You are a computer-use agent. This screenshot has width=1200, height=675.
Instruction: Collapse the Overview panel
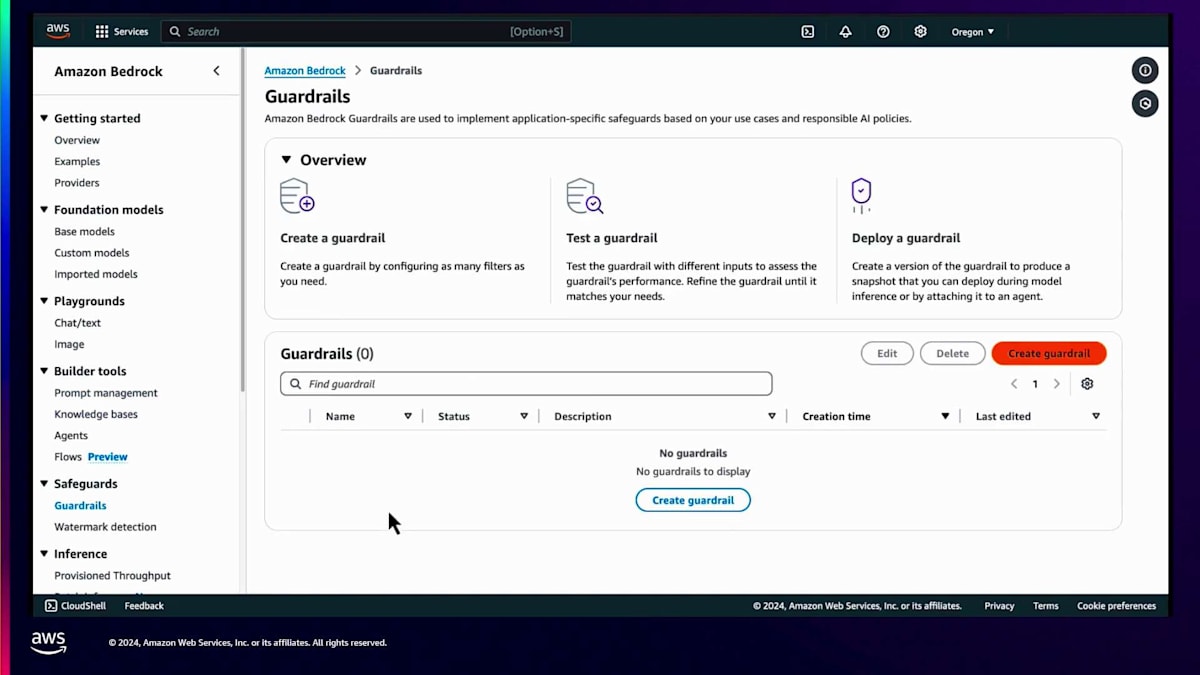point(286,160)
